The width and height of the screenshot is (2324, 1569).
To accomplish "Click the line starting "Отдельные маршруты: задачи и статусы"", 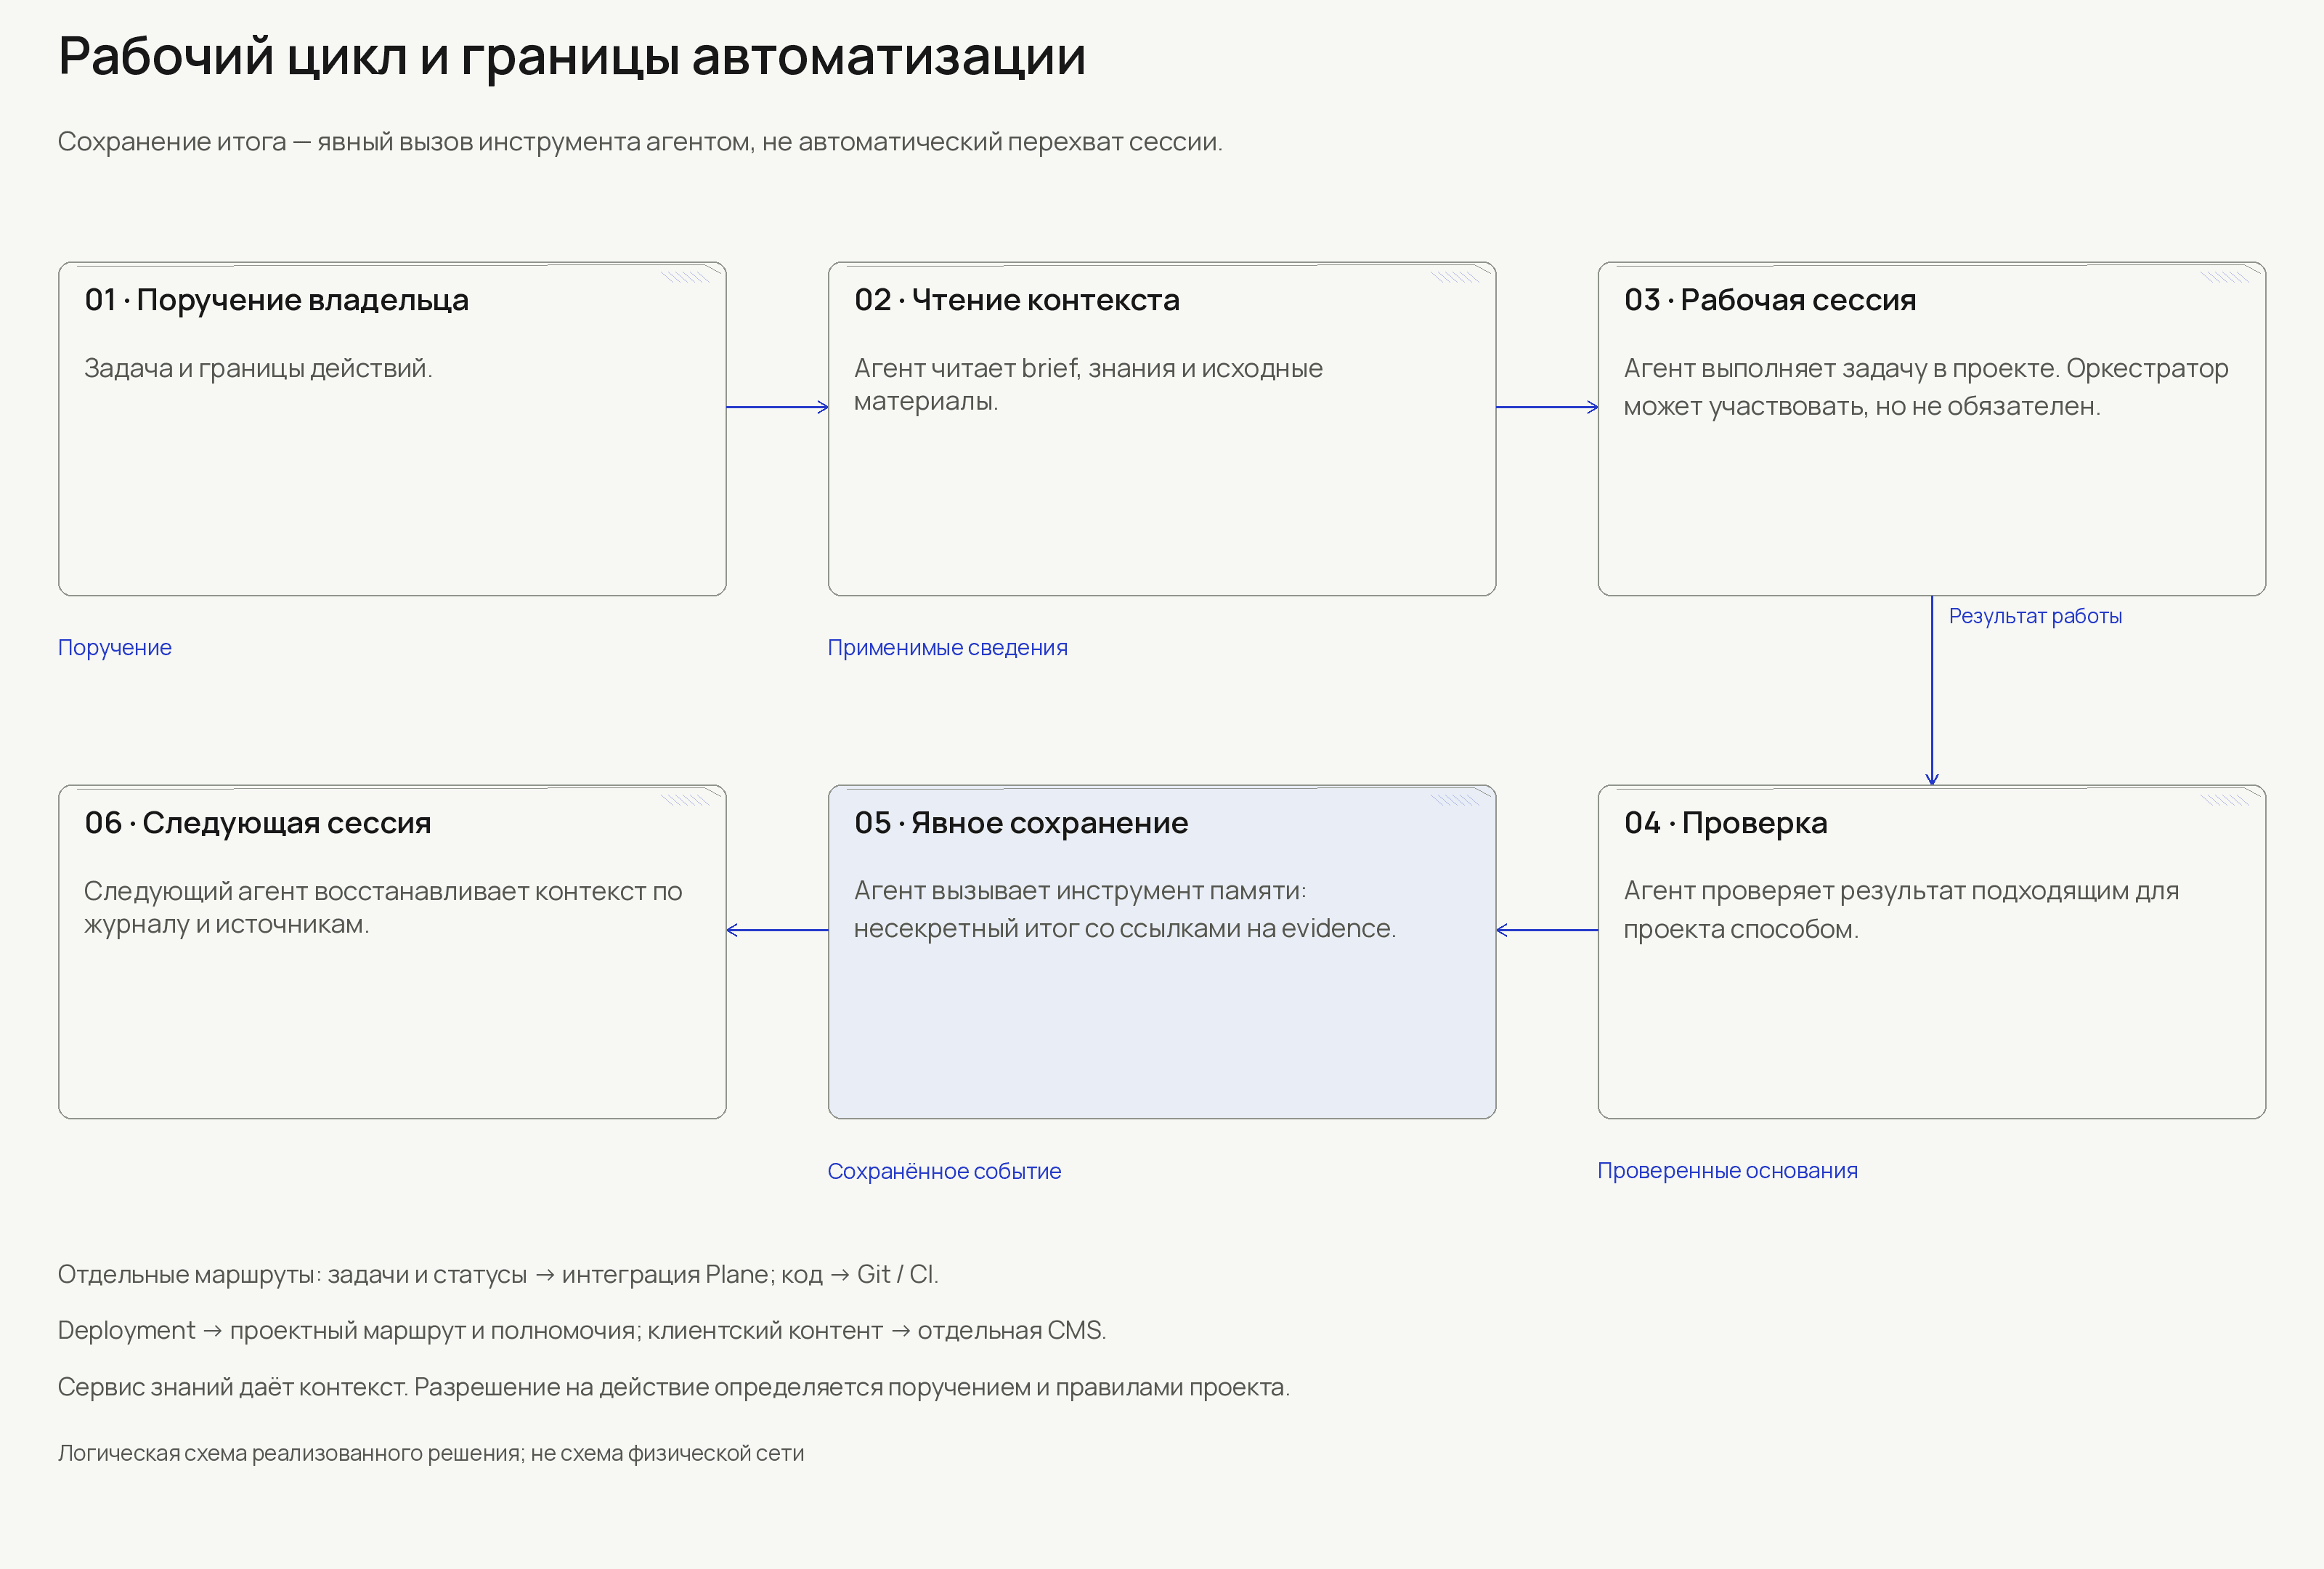I will [x=498, y=1274].
